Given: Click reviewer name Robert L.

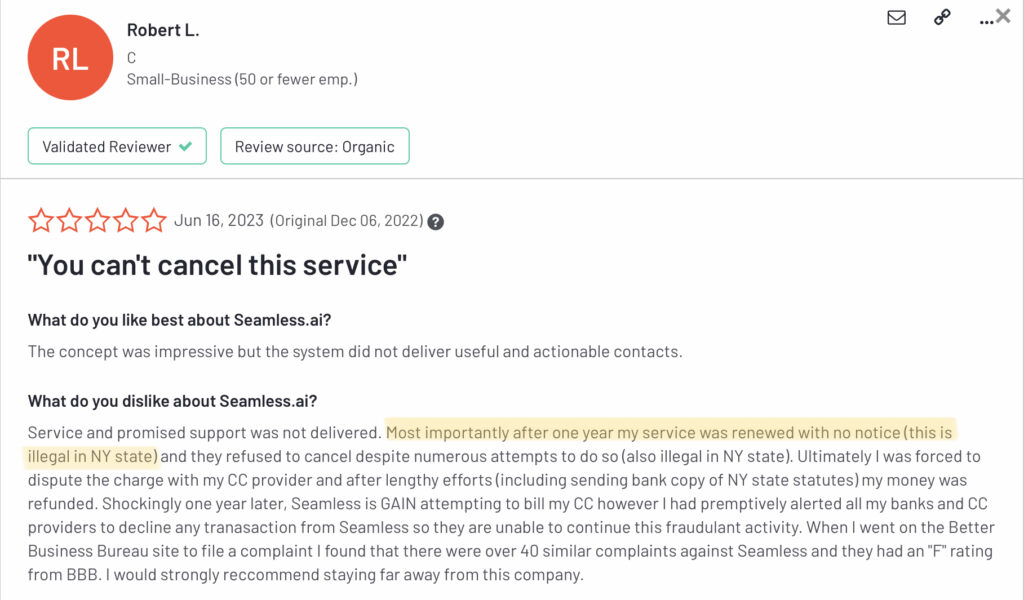Looking at the screenshot, I should pyautogui.click(x=163, y=30).
